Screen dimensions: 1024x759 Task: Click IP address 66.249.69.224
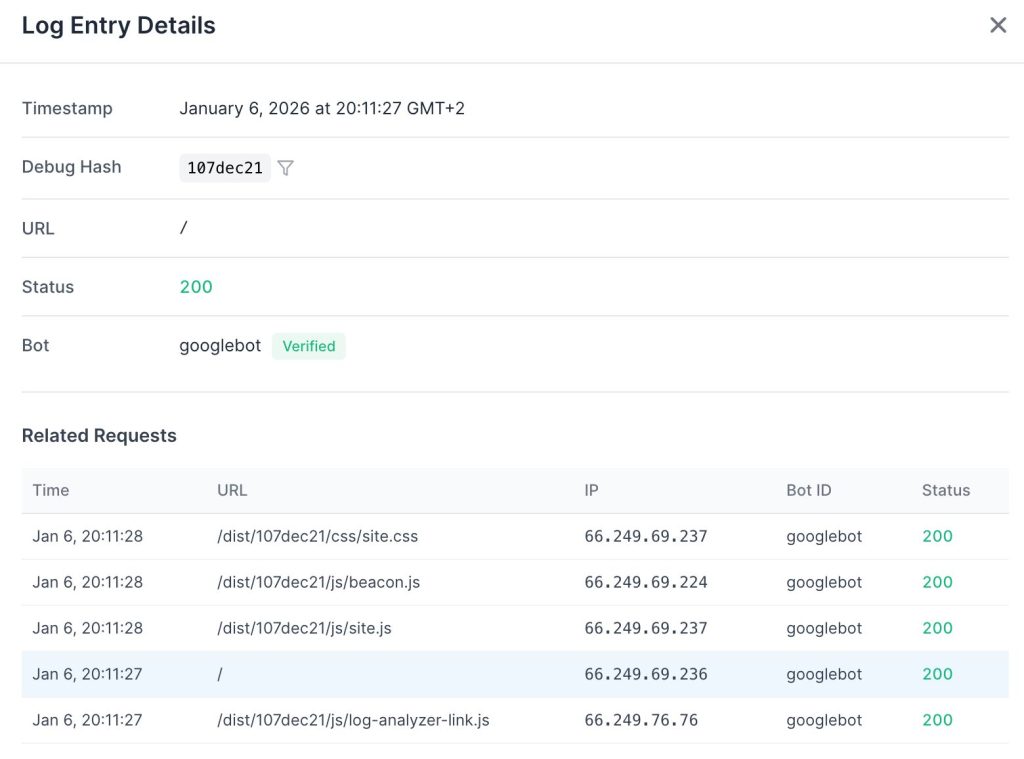pyautogui.click(x=645, y=582)
